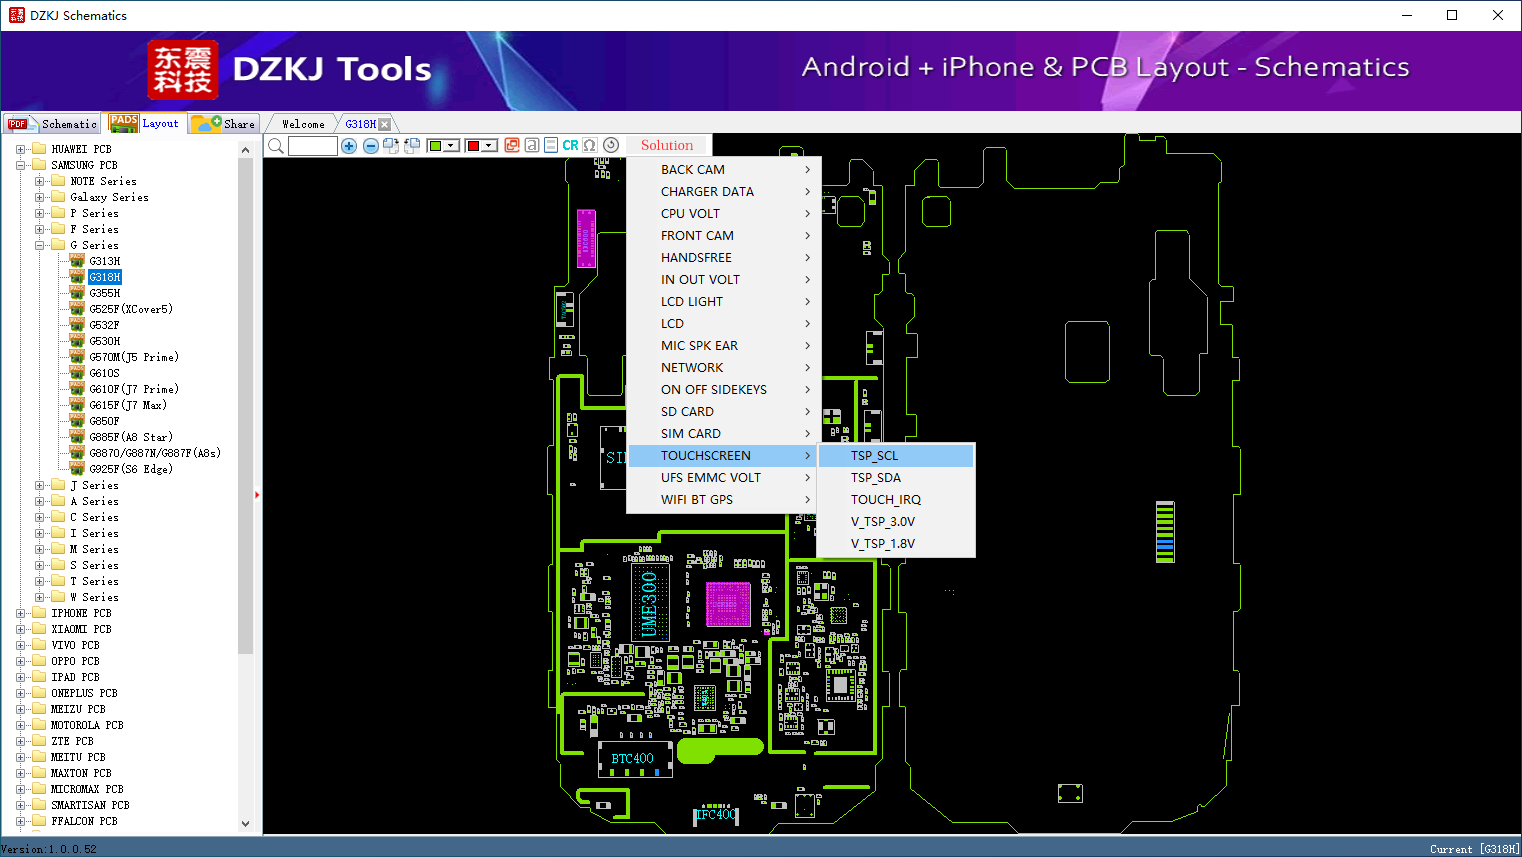Click the DZKJ Schematics title bar app icon
This screenshot has width=1522, height=857.
[16, 15]
